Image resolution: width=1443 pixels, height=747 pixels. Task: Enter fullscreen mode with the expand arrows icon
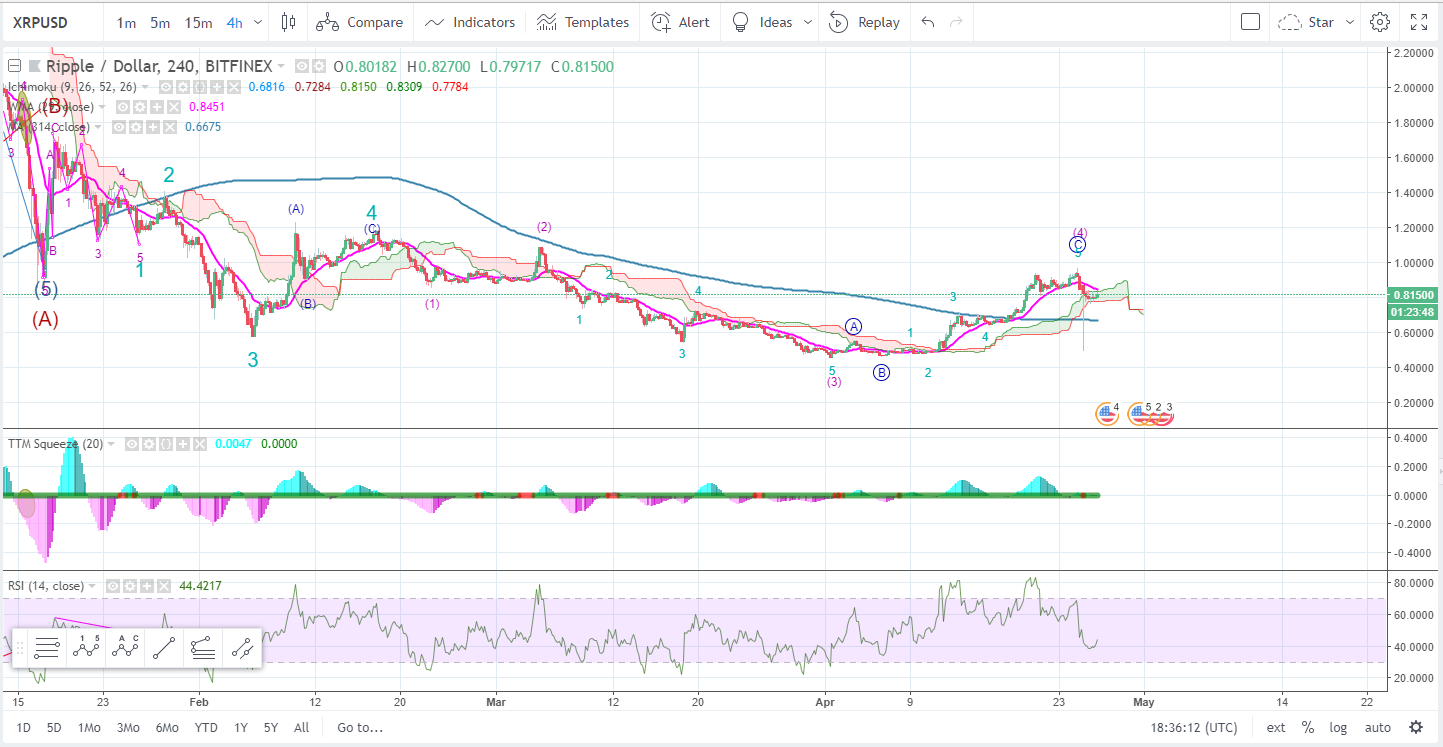coord(1419,22)
